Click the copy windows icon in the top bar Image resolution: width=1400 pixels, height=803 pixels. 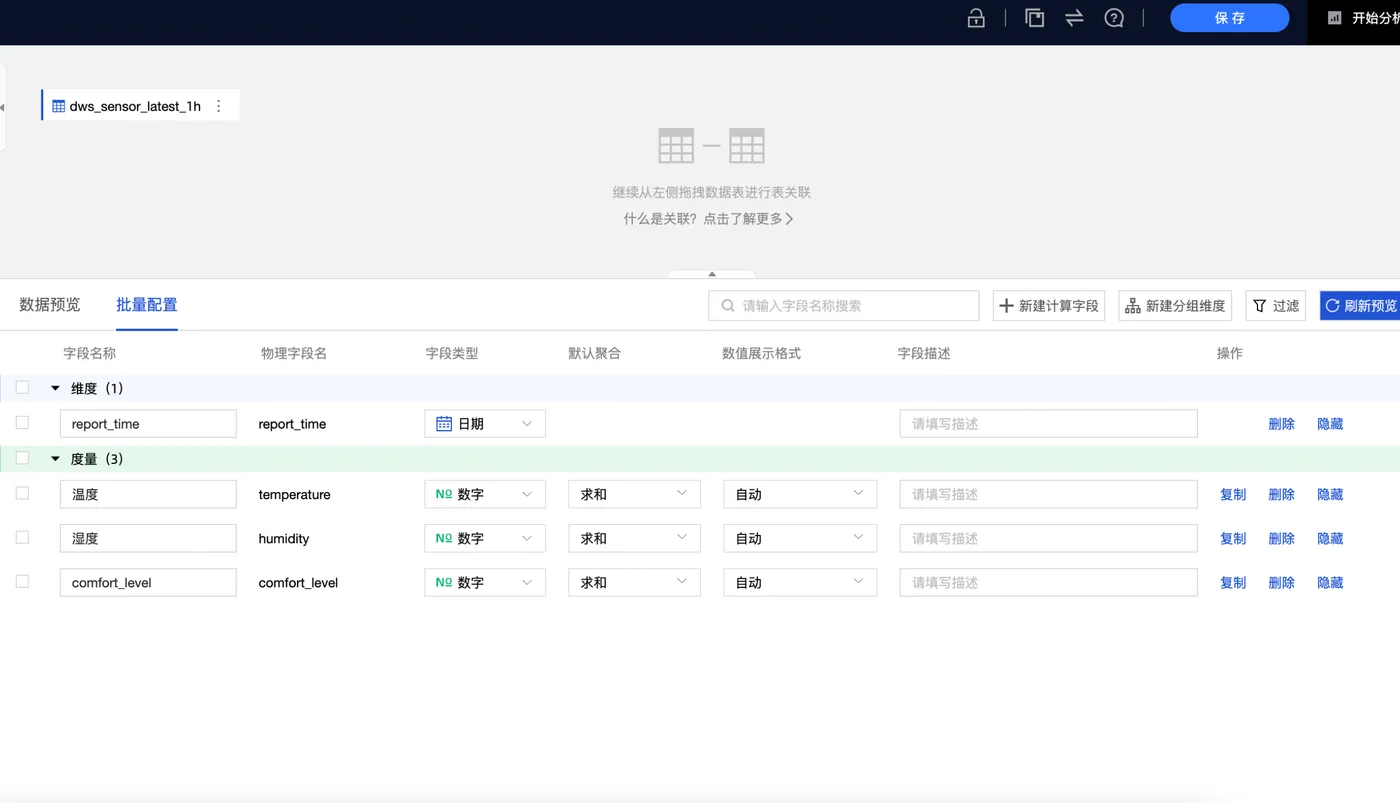(1035, 18)
